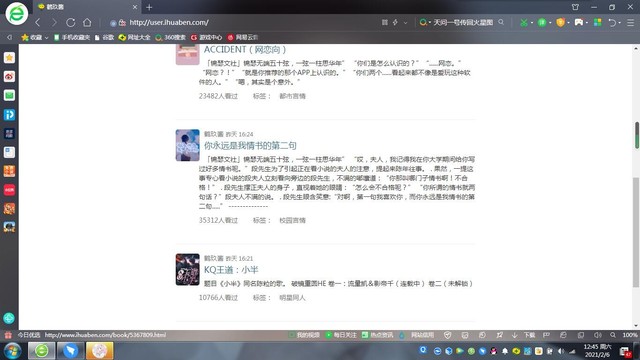640x360 pixels.
Task: Click the 明星同人 tag link
Action: point(292,298)
